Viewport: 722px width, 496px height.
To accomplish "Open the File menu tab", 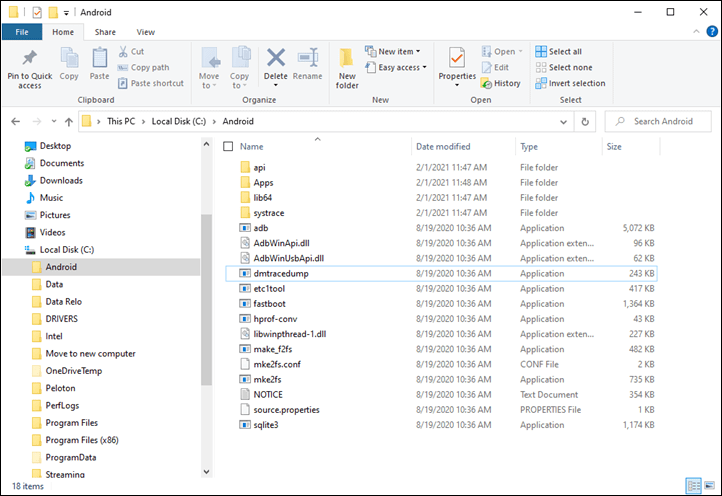I will coord(22,32).
